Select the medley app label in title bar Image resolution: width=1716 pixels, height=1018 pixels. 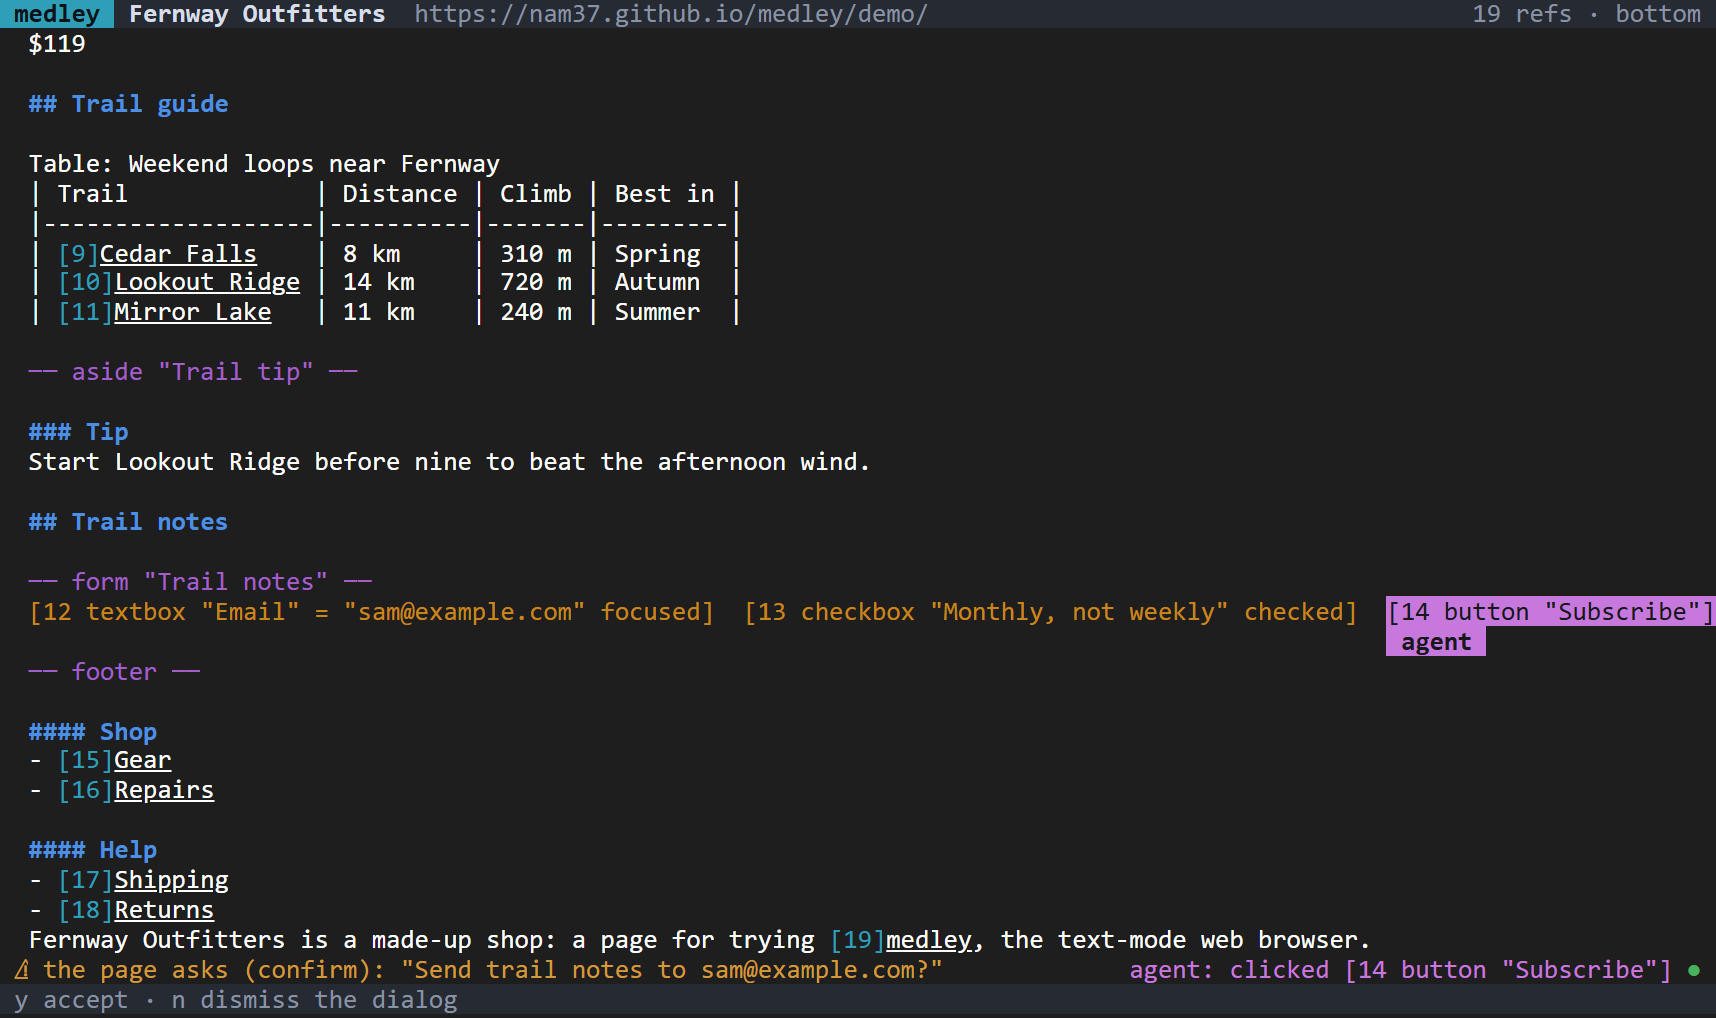tap(57, 14)
